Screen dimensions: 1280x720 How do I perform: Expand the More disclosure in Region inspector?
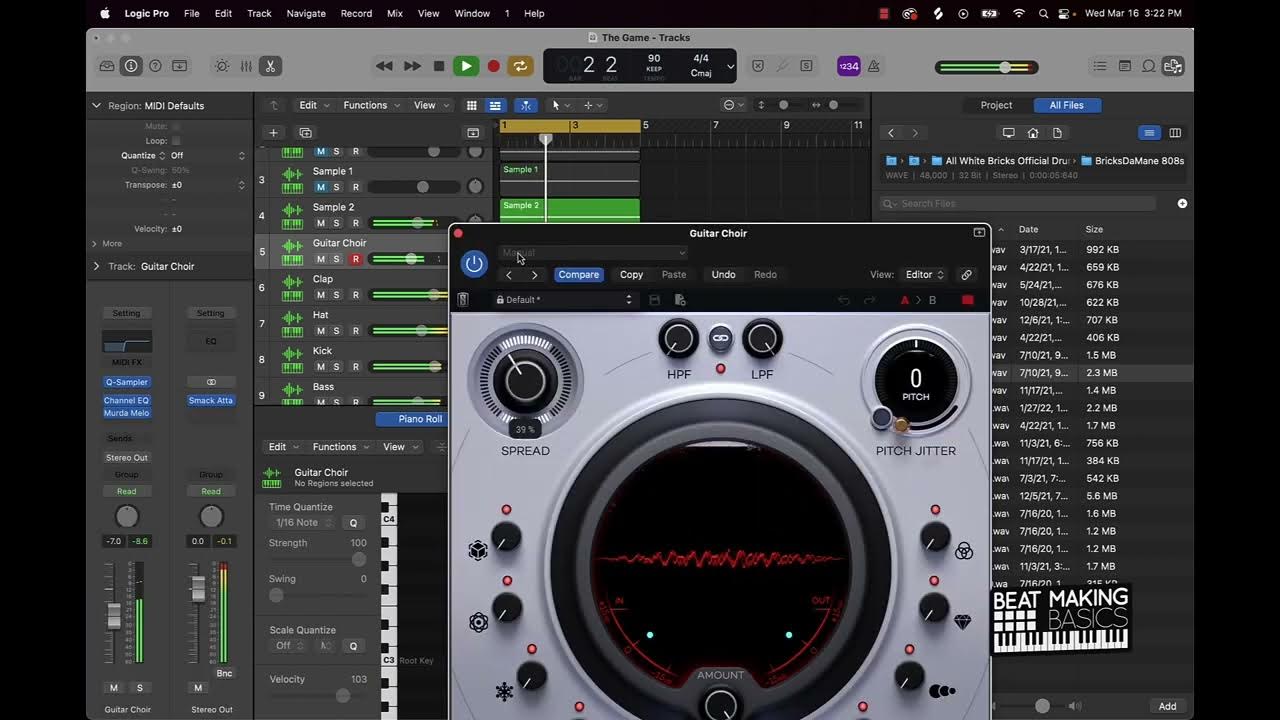click(x=95, y=243)
